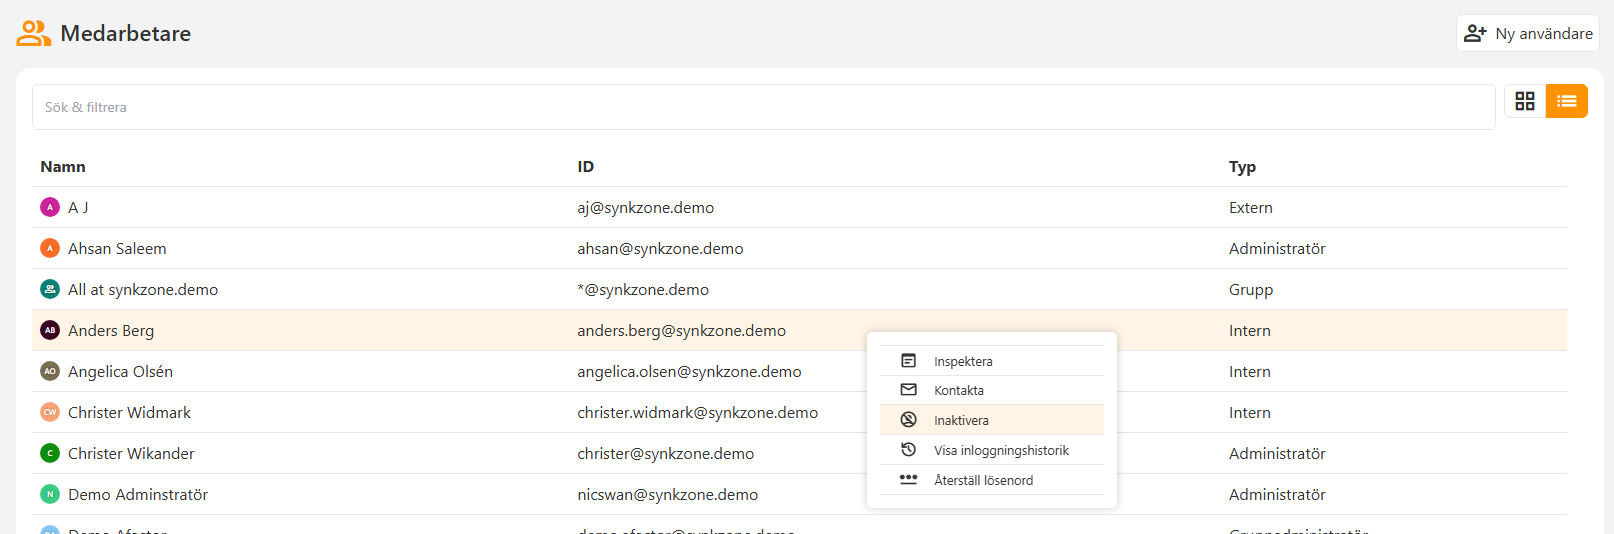The width and height of the screenshot is (1614, 534).
Task: Click Ahsan Saleem's orange avatar
Action: 50,248
